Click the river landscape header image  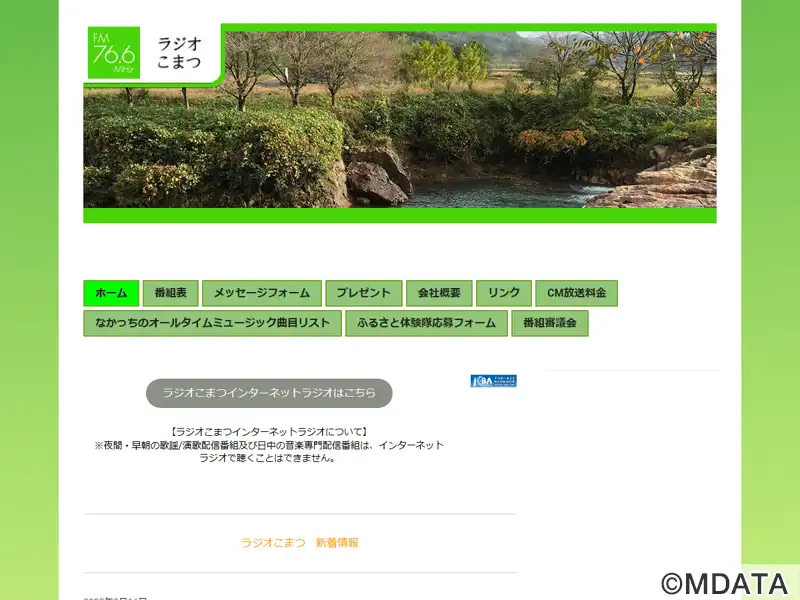pyautogui.click(x=450, y=130)
